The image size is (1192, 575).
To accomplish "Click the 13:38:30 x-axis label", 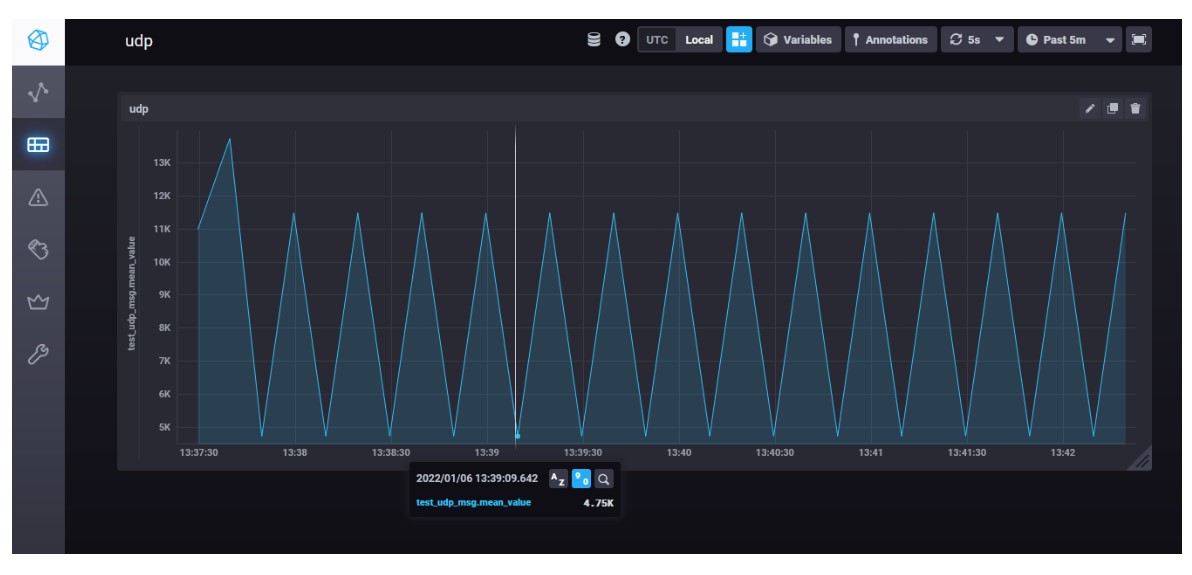I will click(391, 453).
